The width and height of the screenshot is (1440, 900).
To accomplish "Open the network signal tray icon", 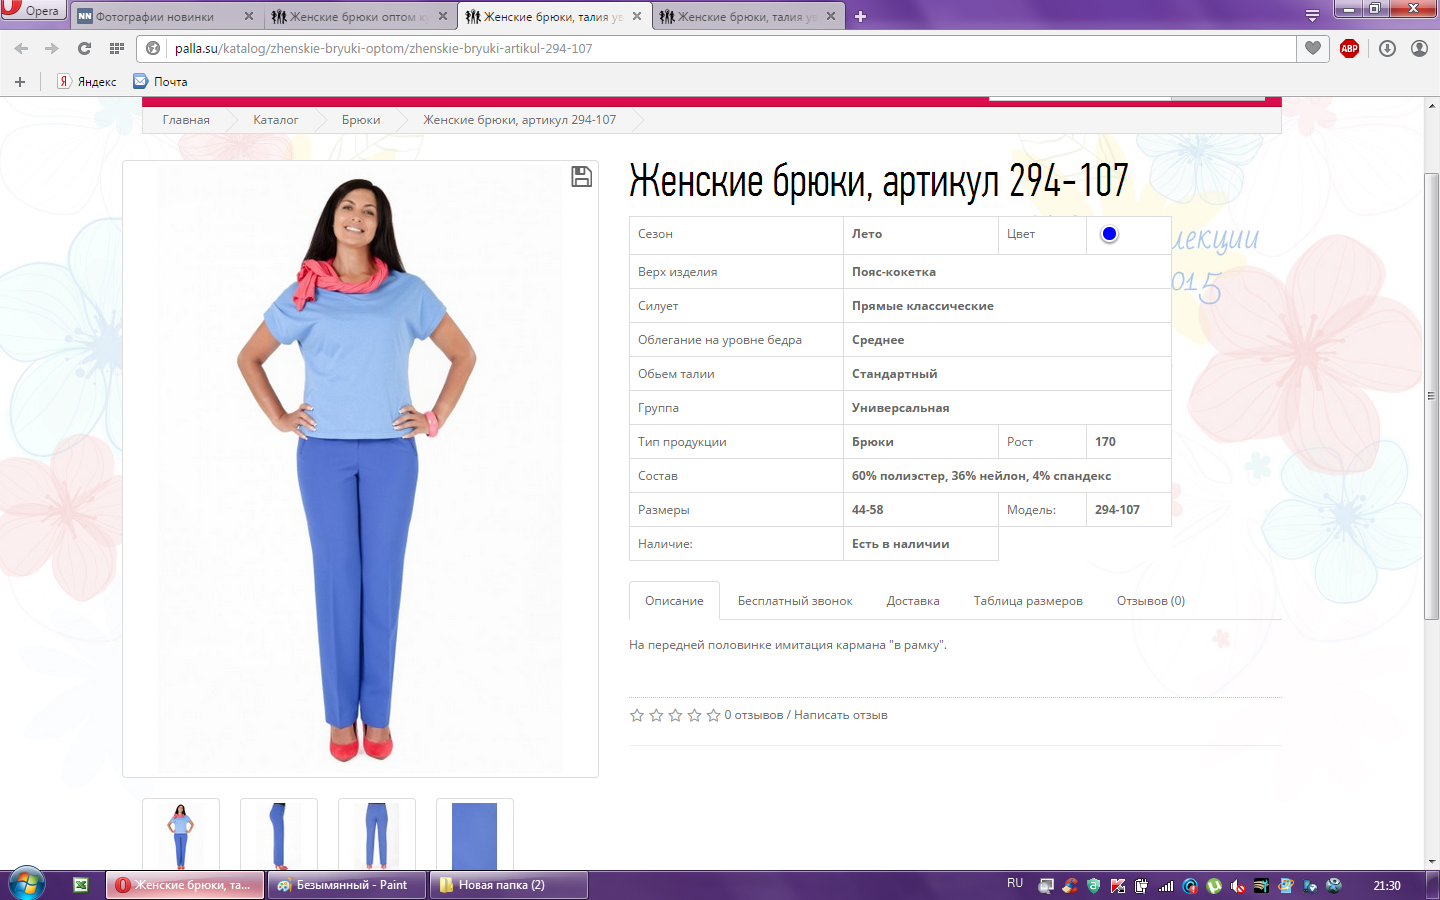I will tap(1166, 886).
